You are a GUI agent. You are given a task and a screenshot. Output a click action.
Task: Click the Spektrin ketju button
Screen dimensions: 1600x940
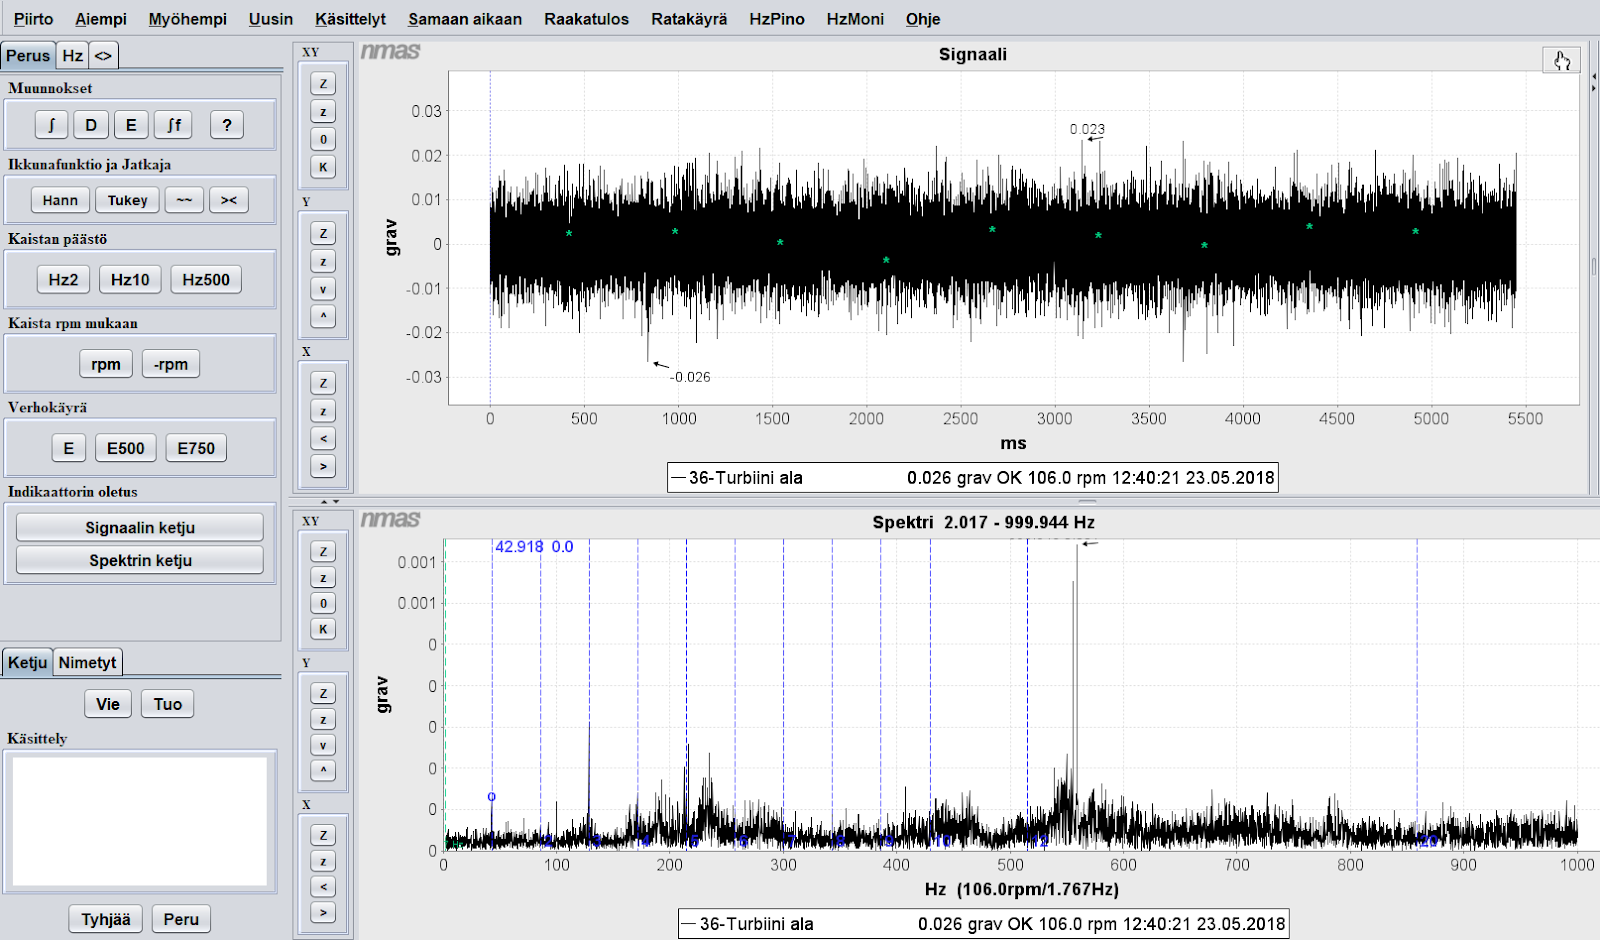tap(140, 560)
